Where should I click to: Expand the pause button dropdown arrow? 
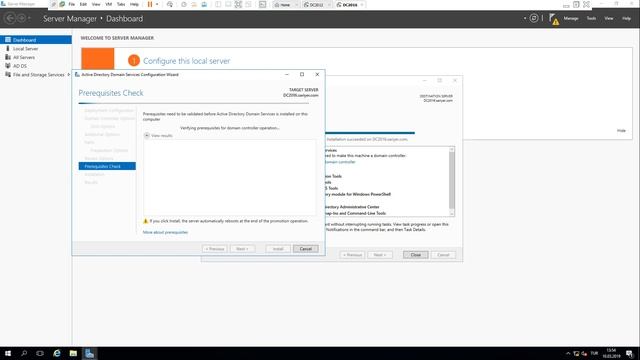coord(157,4)
